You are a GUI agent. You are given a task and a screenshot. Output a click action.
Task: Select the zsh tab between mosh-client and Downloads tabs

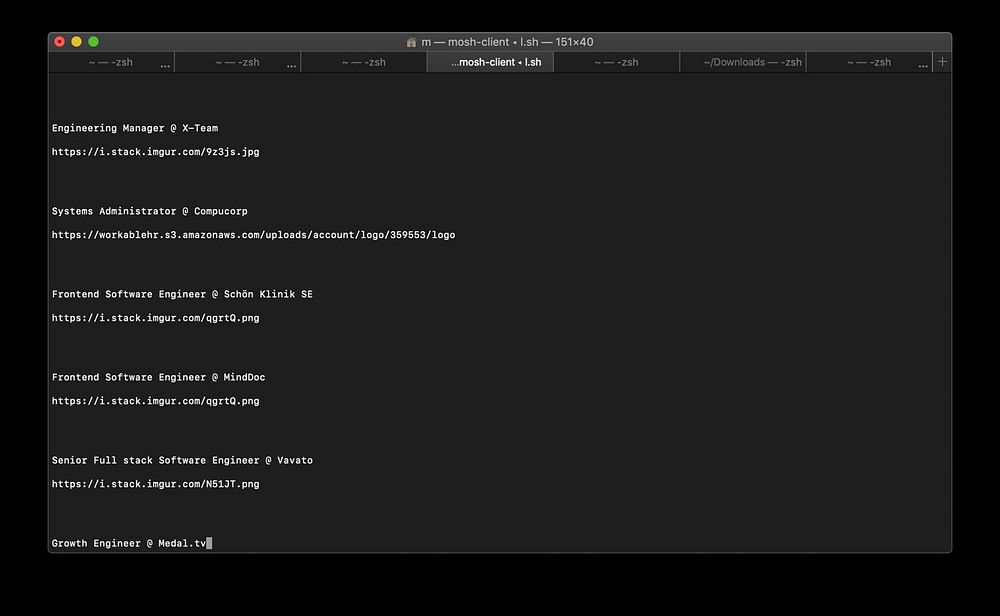point(616,62)
